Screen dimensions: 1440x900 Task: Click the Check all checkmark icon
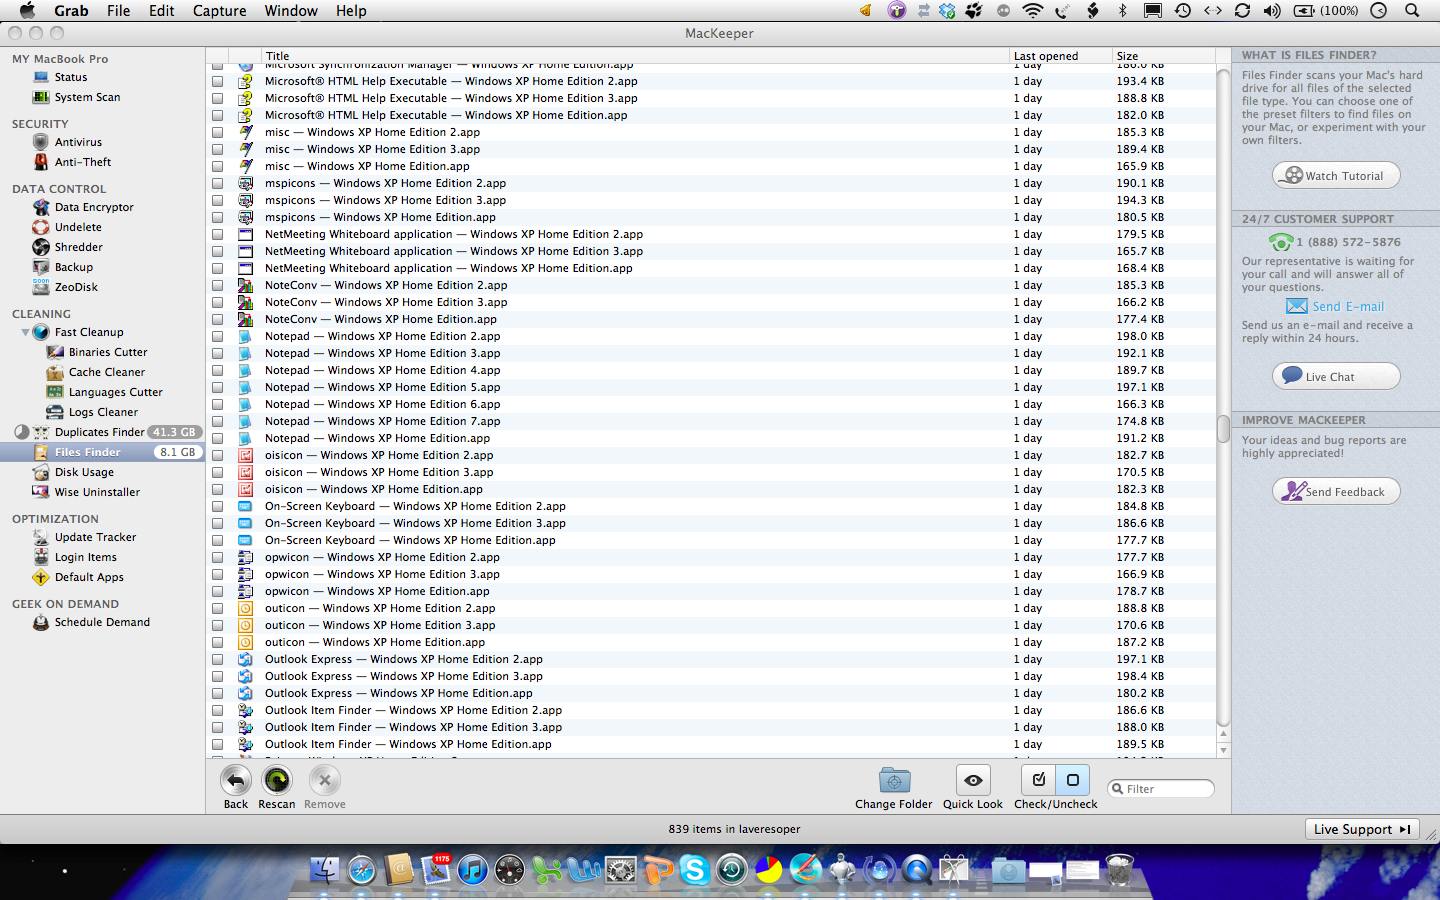click(x=1038, y=780)
